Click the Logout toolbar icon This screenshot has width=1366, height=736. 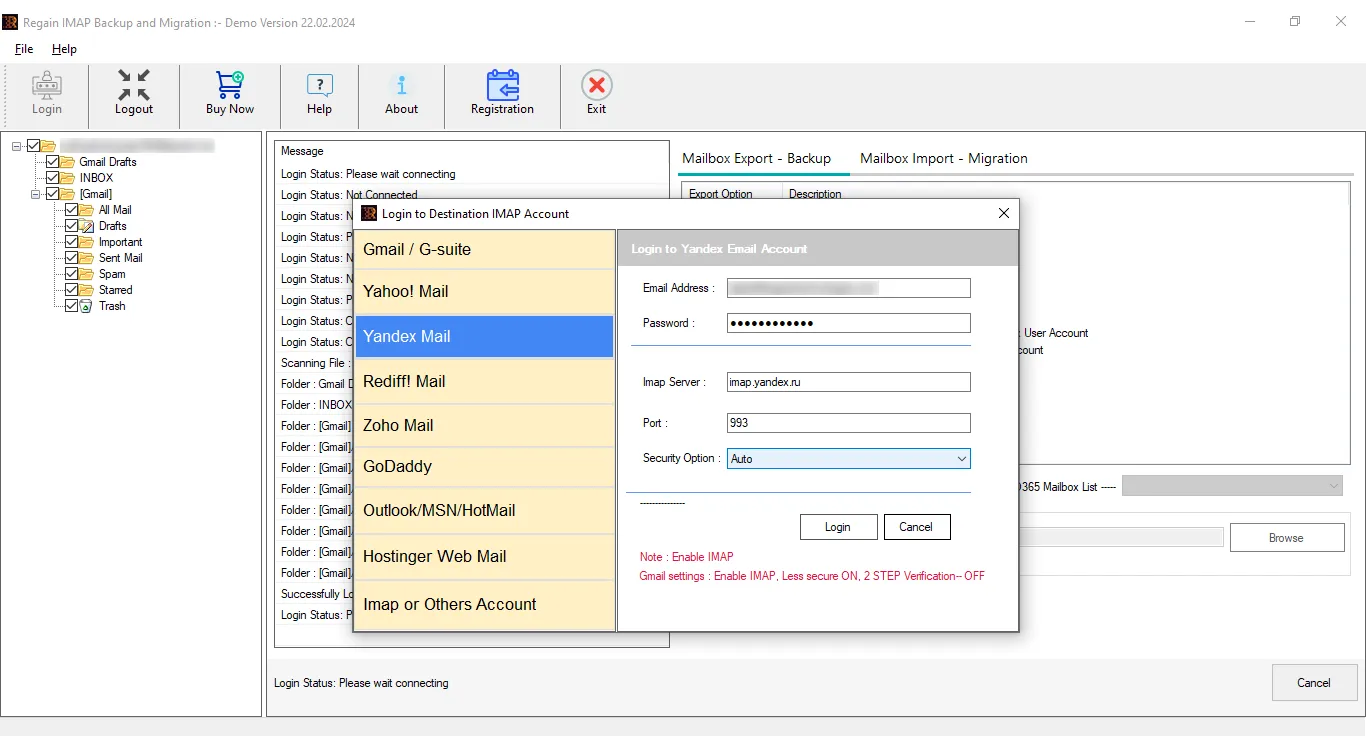click(x=134, y=86)
